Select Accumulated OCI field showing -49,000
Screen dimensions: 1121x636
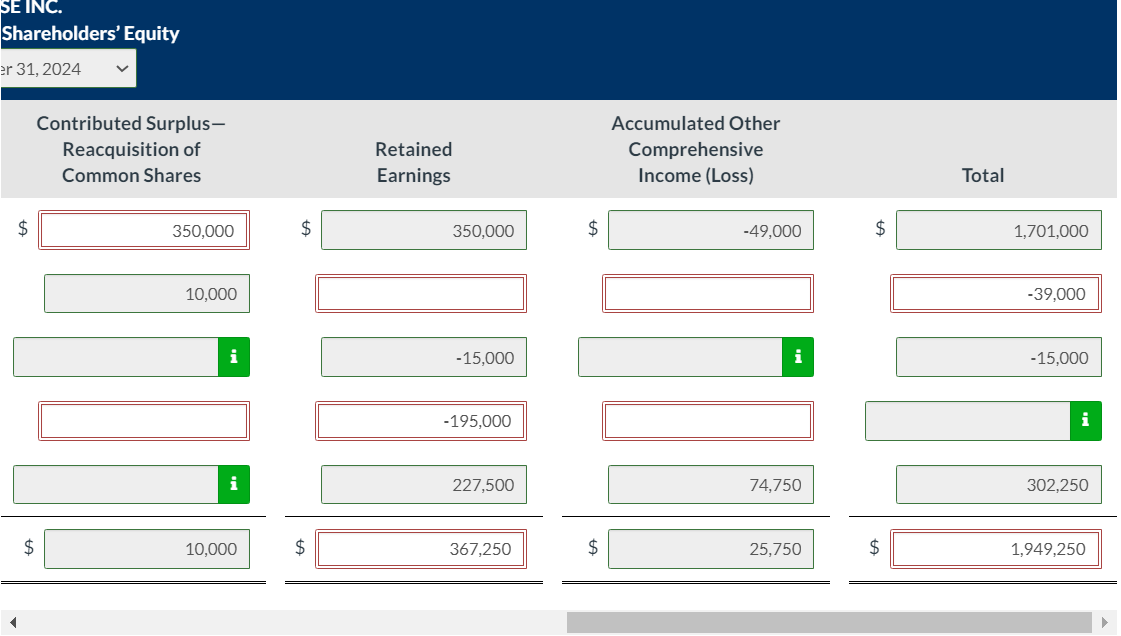pos(711,230)
